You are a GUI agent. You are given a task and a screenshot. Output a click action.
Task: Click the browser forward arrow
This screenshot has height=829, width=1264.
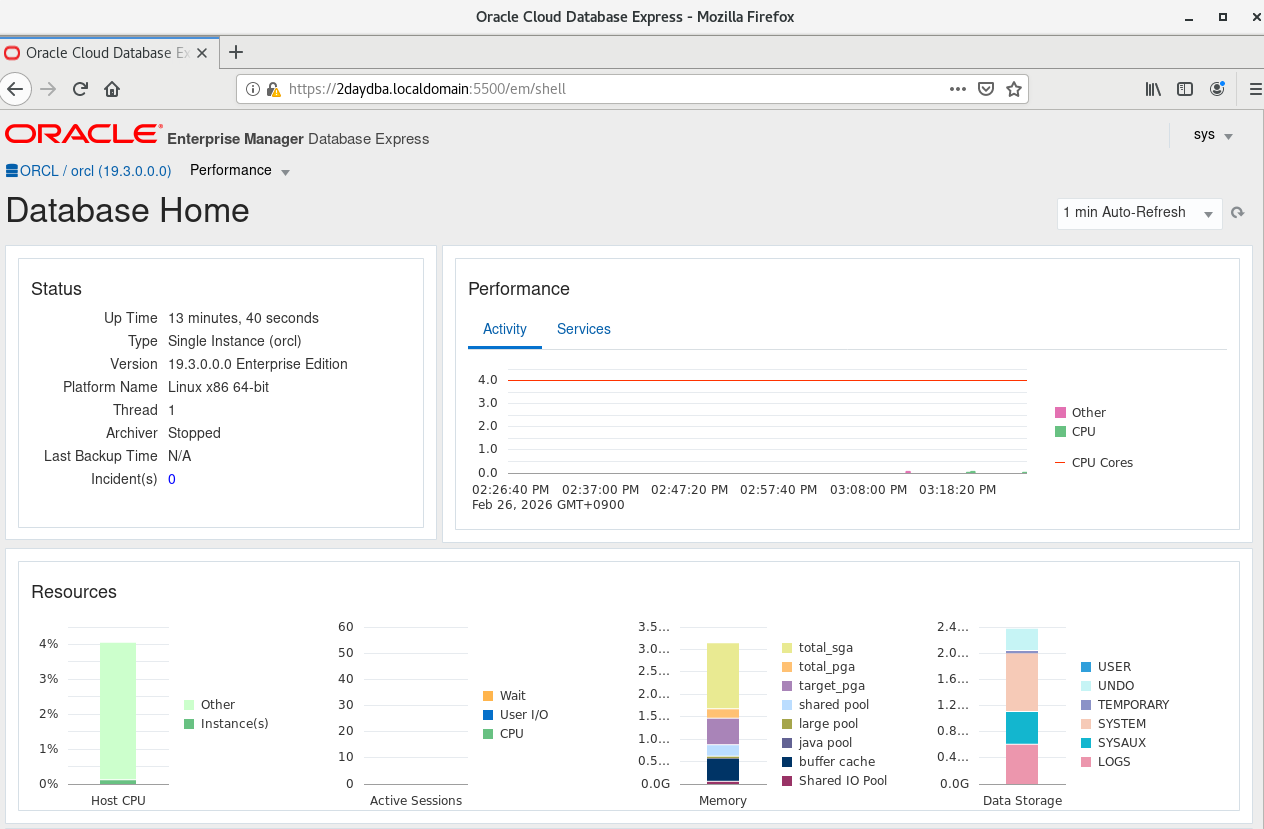pos(48,89)
